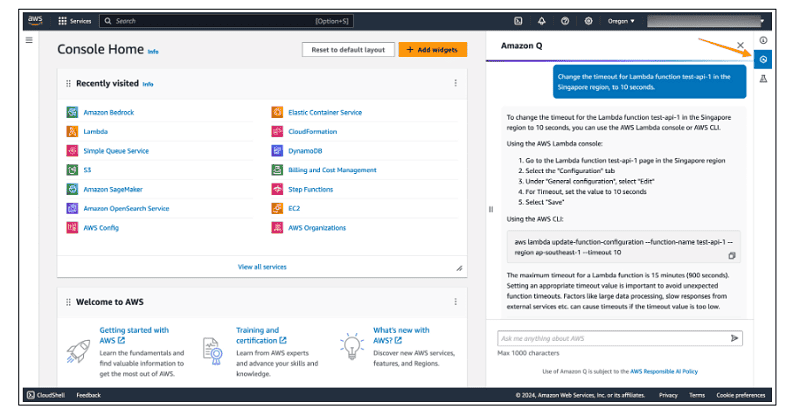The width and height of the screenshot is (800, 416).
Task: Click the Lambda service icon
Action: (x=72, y=131)
